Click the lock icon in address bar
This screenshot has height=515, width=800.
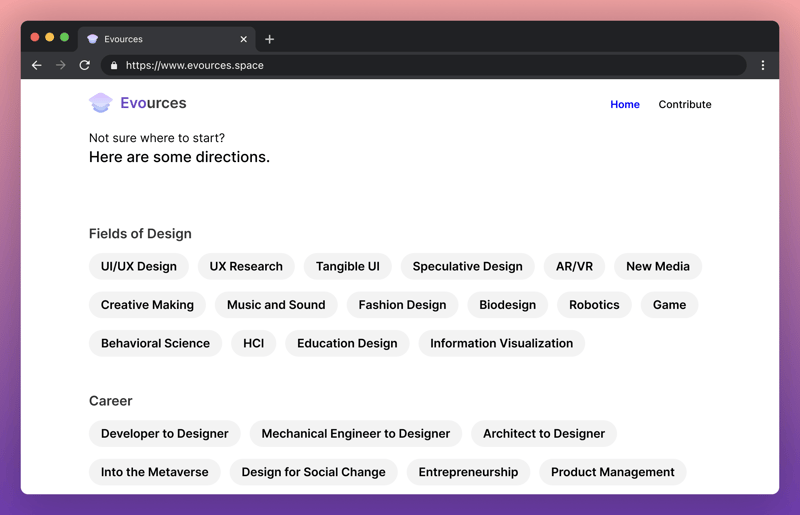coord(114,66)
